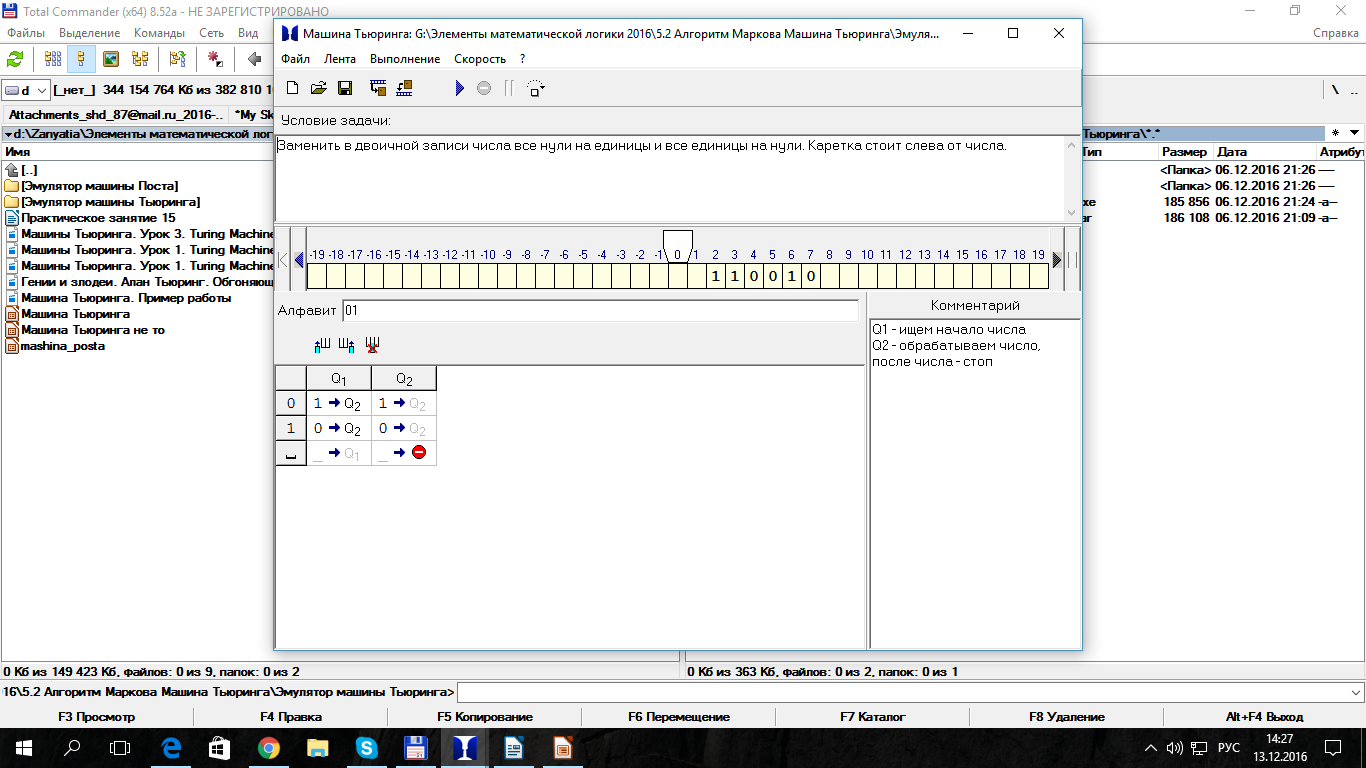Open Chrome from the taskbar
This screenshot has width=1366, height=768.
point(268,747)
